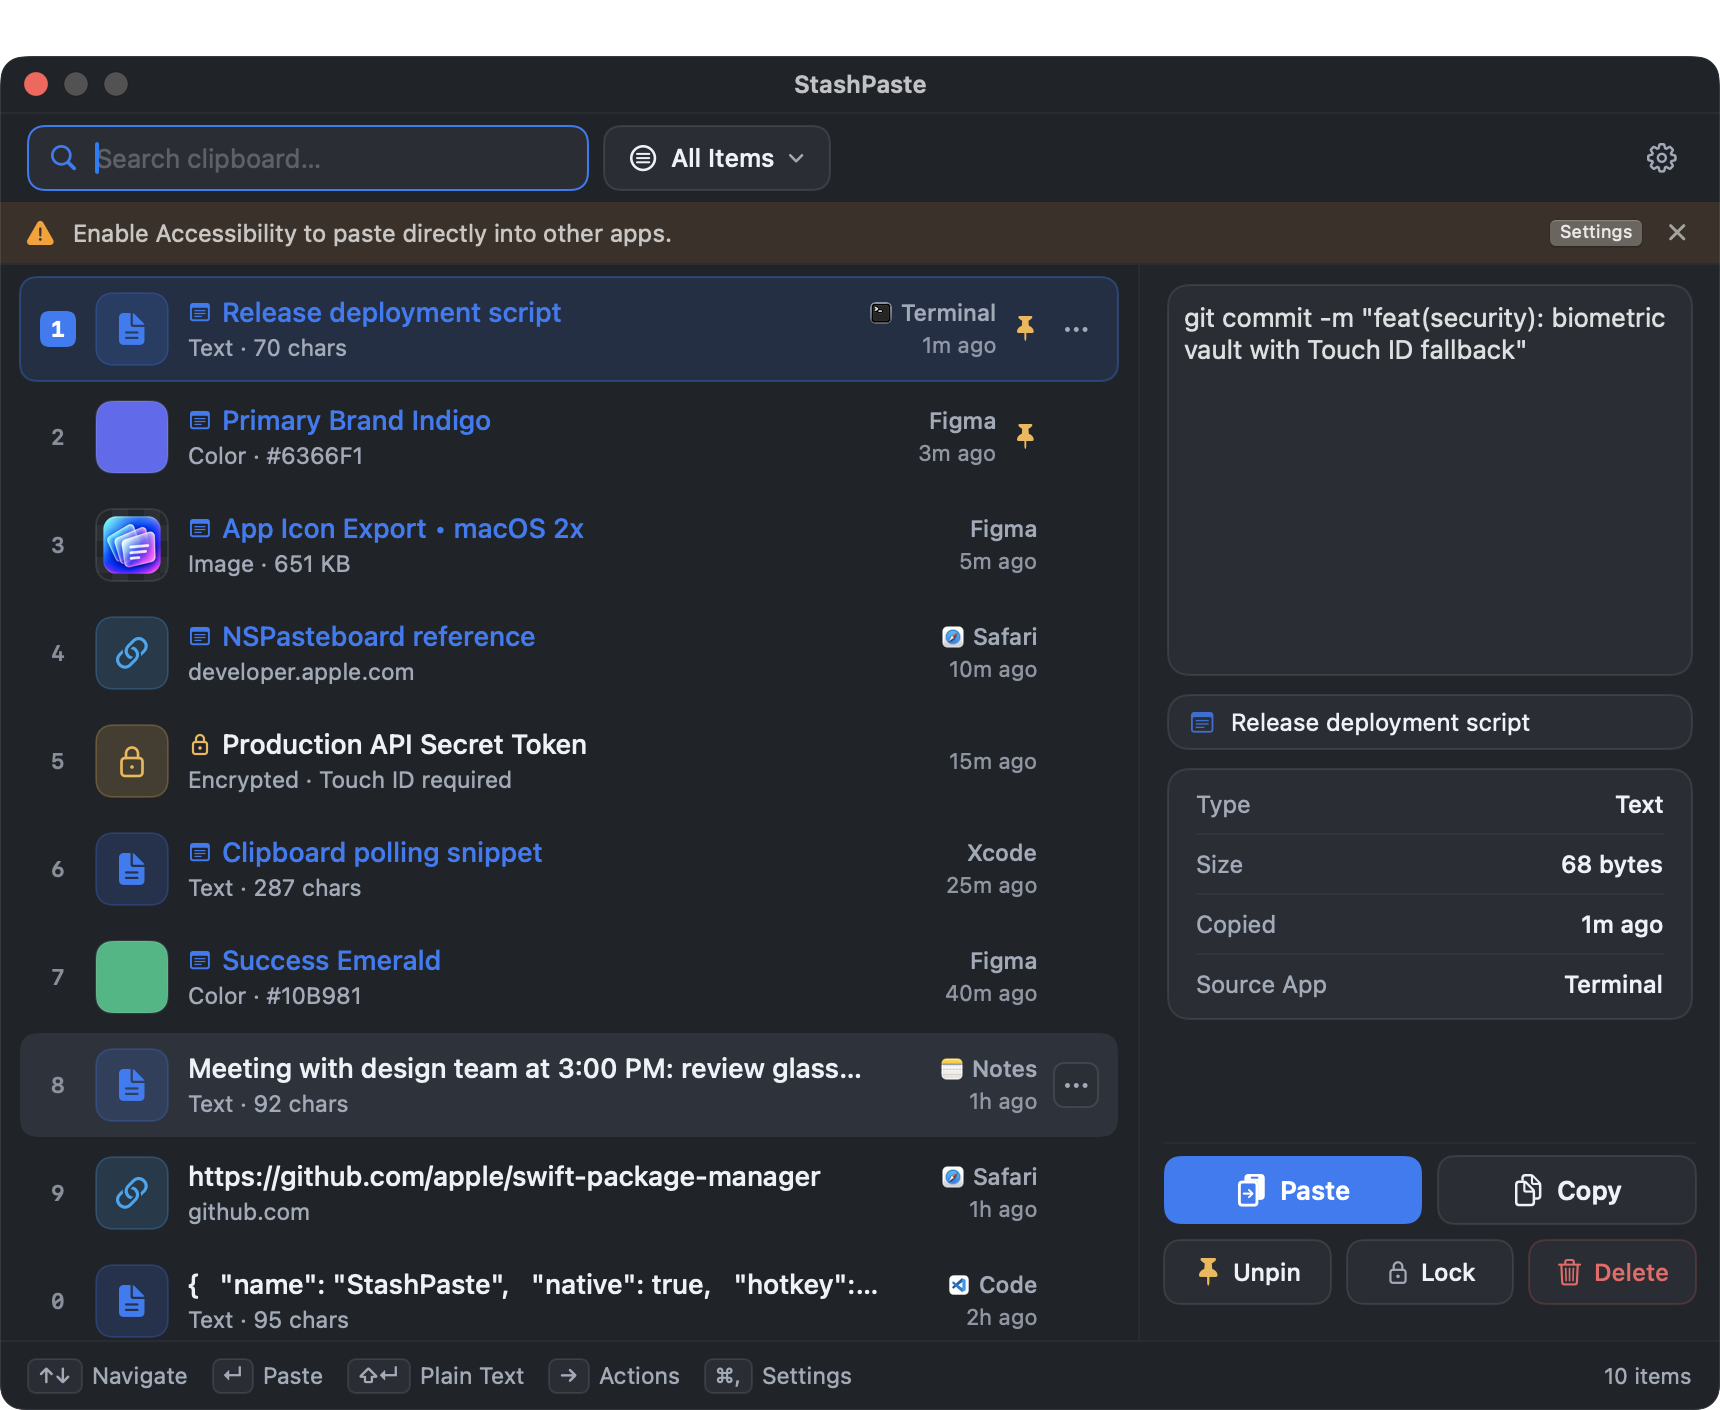
Task: Edit the Release deployment script name field
Action: pyautogui.click(x=1430, y=722)
